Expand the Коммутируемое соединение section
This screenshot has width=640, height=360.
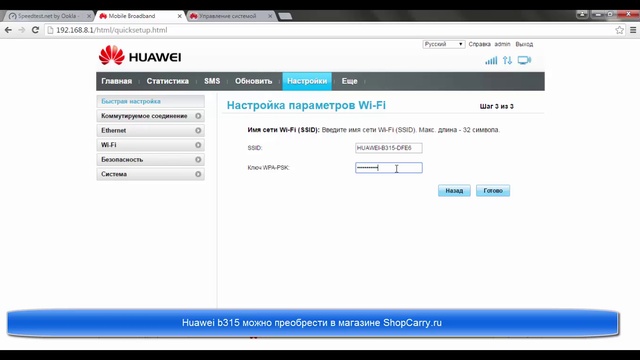151,116
